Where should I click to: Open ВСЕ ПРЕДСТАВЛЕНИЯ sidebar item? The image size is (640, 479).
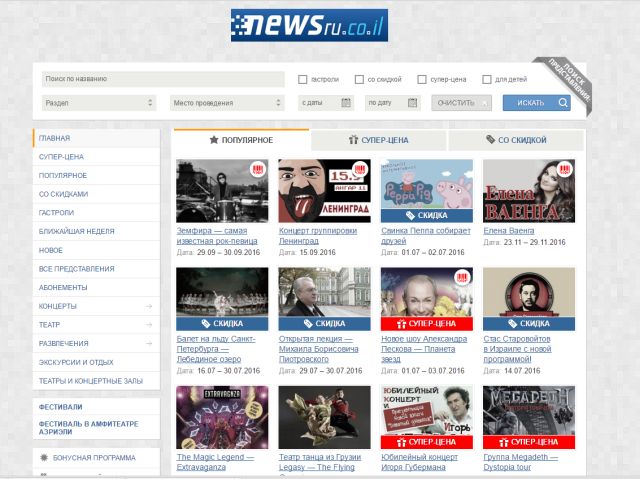[x=96, y=269]
